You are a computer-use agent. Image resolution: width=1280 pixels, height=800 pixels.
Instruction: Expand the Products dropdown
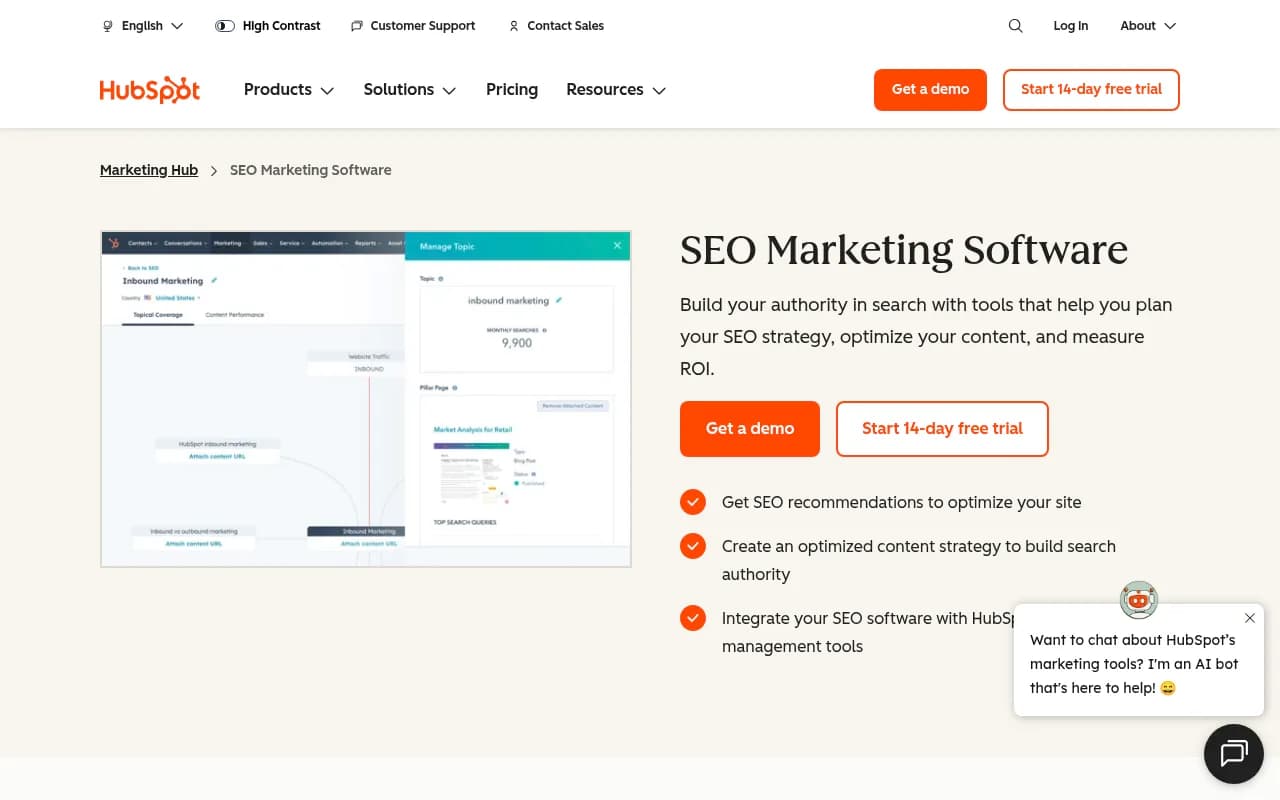tap(288, 89)
